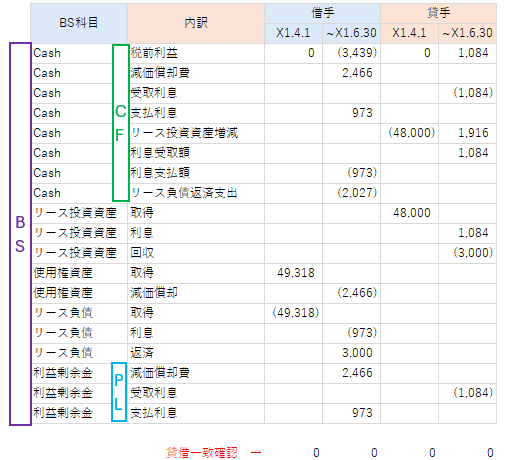Select the 税前利益 cell
Screen dimensions: 506x460
pos(196,53)
